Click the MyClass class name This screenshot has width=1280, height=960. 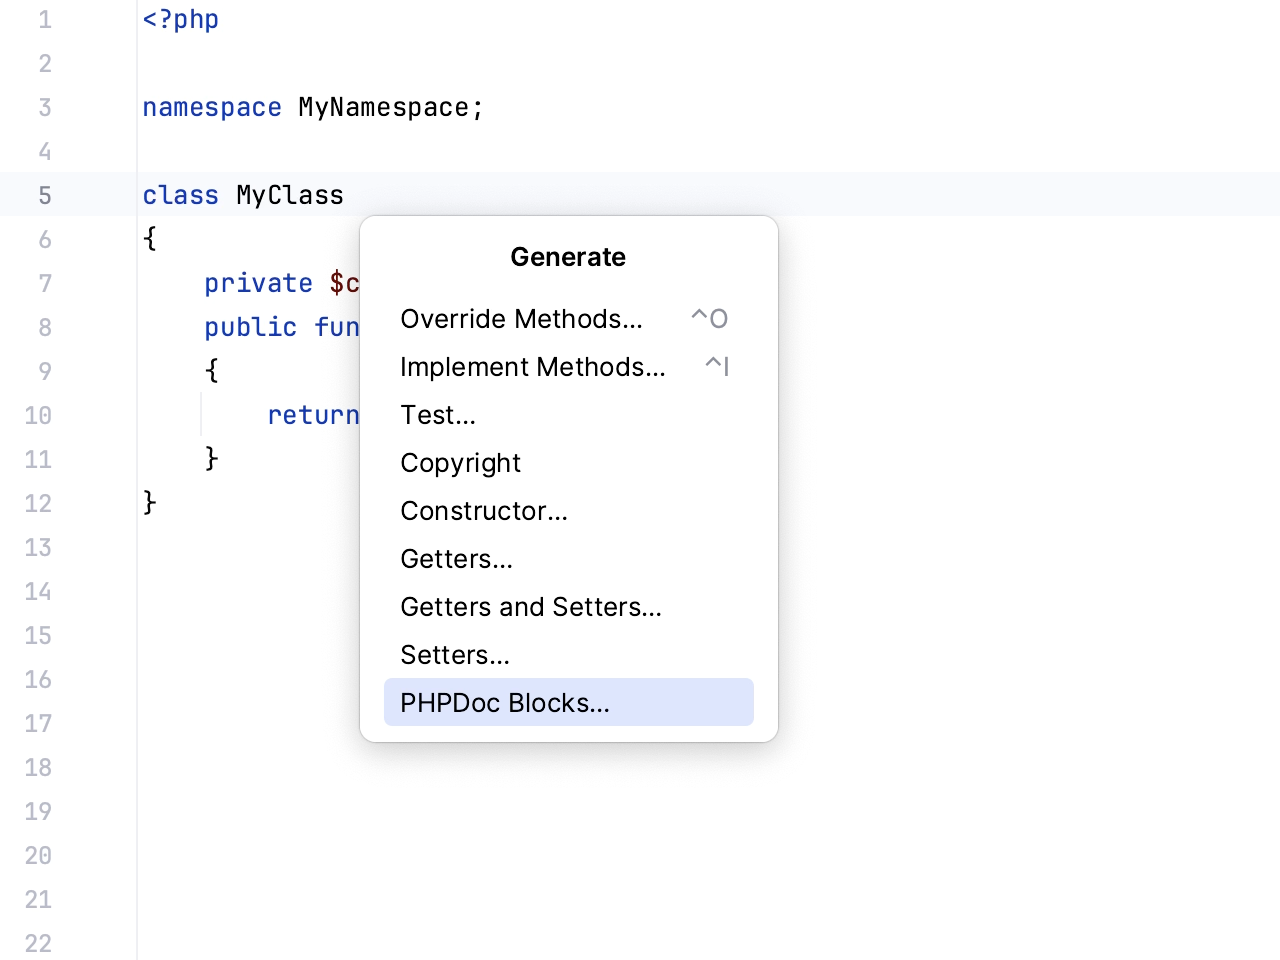(289, 195)
